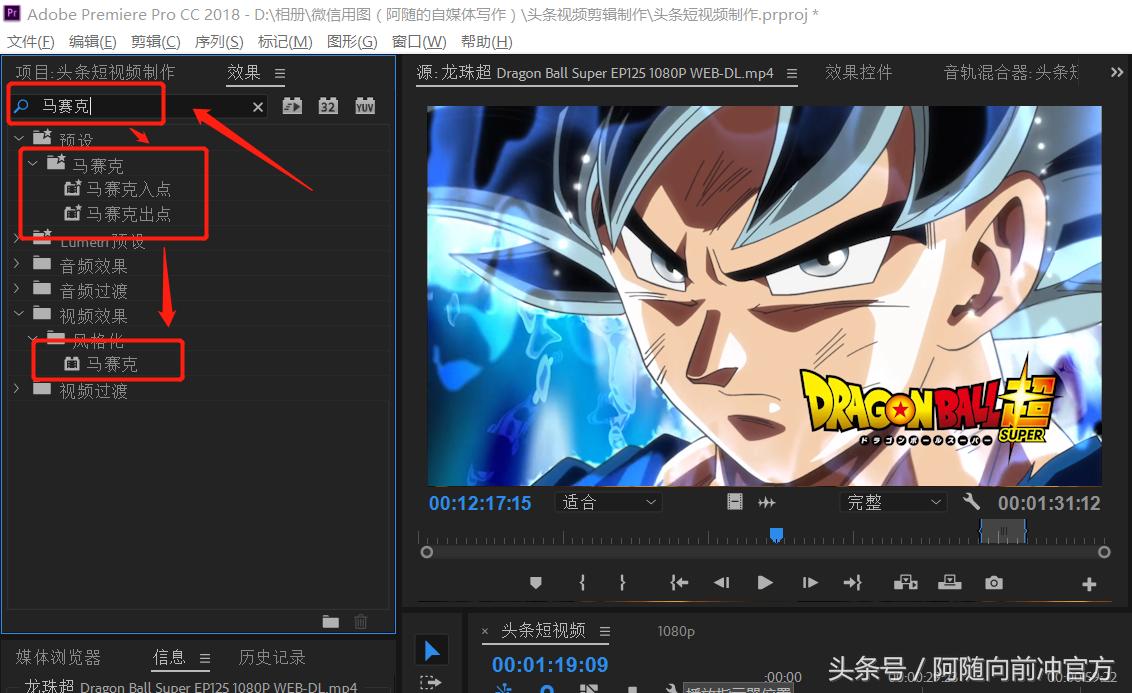This screenshot has width=1132, height=693.
Task: Select the Selection tool arrow in Tools panel
Action: [x=431, y=649]
